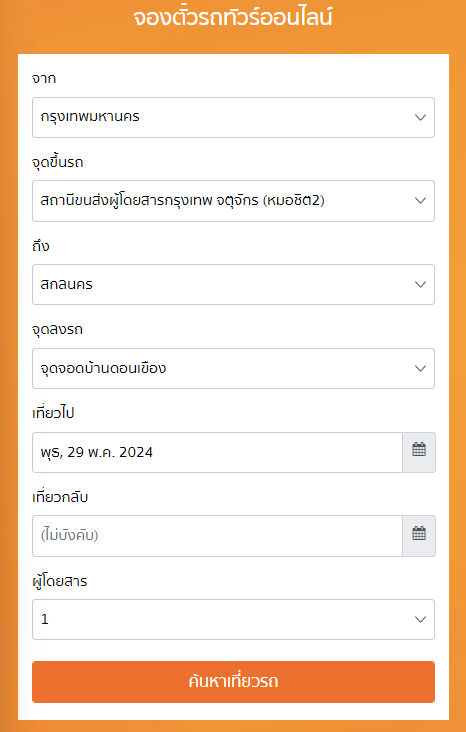Expand the boarding point dropdown showing หมอชิต2

pyautogui.click(x=233, y=201)
